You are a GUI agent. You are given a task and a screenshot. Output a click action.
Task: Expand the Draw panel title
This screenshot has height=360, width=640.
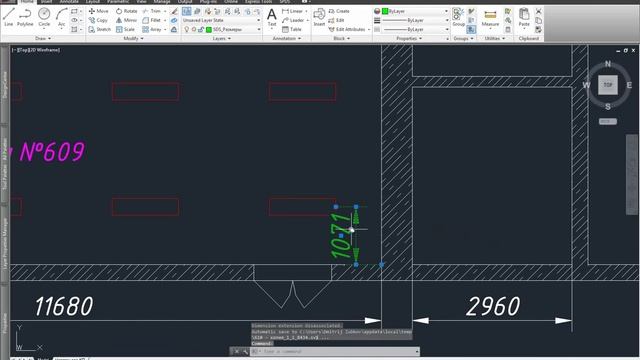click(43, 38)
